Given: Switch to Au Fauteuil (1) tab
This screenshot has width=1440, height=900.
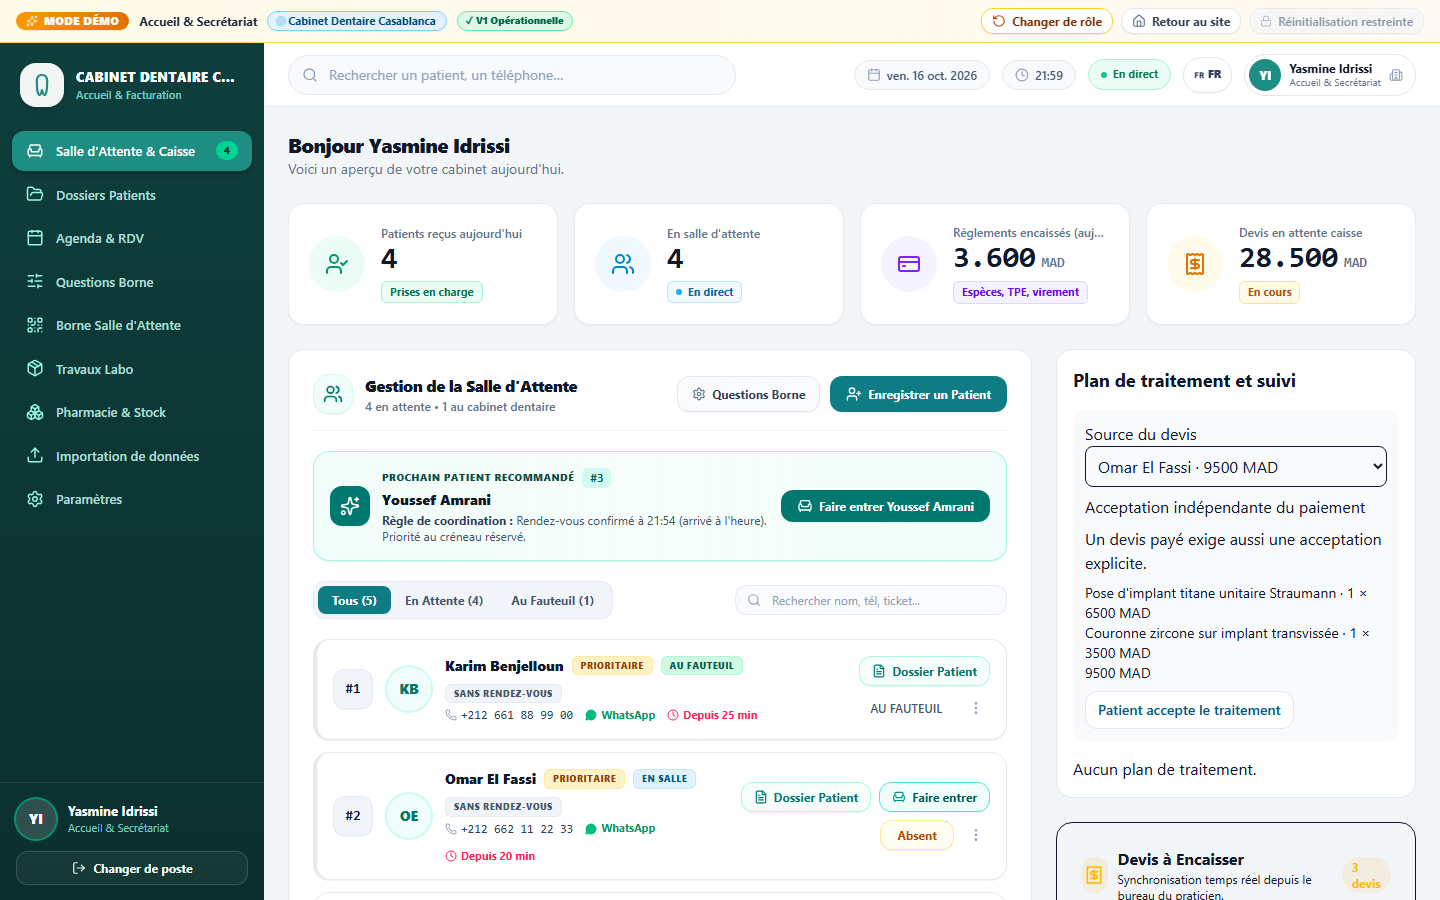Looking at the screenshot, I should pos(552,600).
